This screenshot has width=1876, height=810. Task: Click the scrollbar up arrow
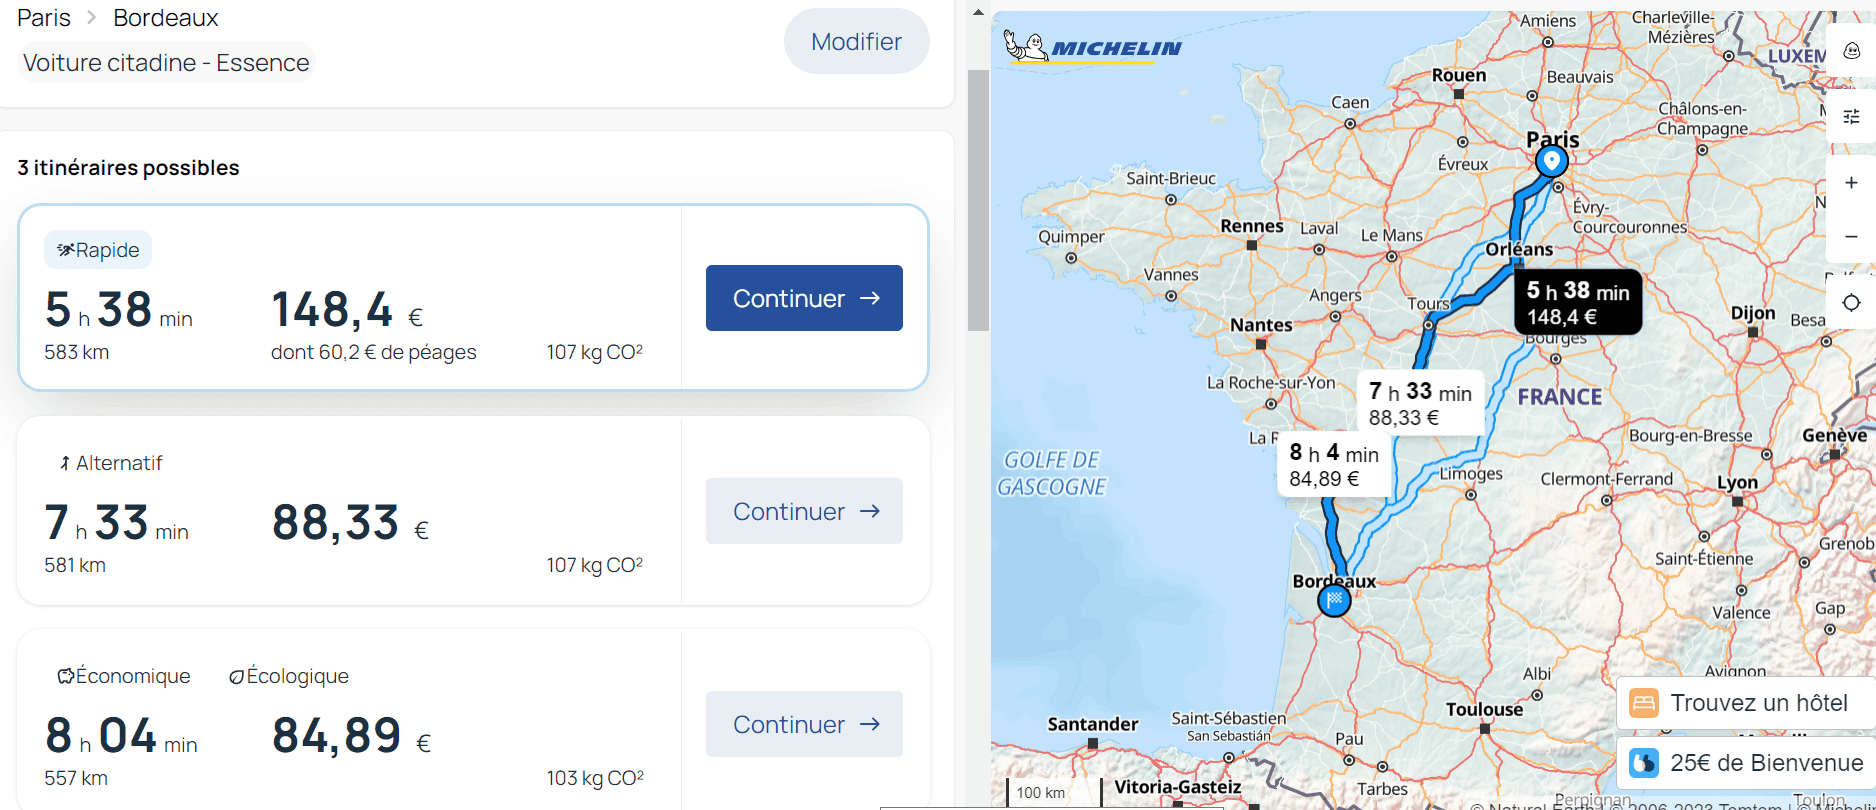(978, 12)
